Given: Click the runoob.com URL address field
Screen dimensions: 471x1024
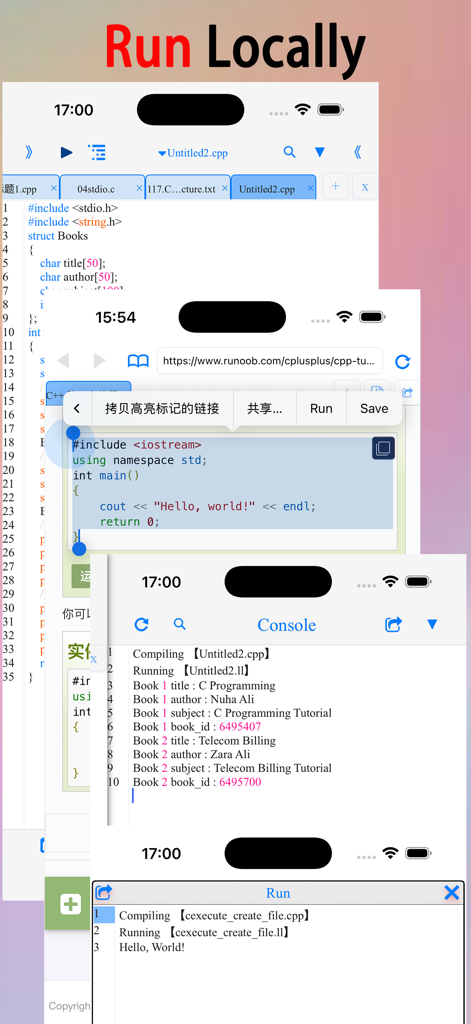Looking at the screenshot, I should [x=270, y=360].
